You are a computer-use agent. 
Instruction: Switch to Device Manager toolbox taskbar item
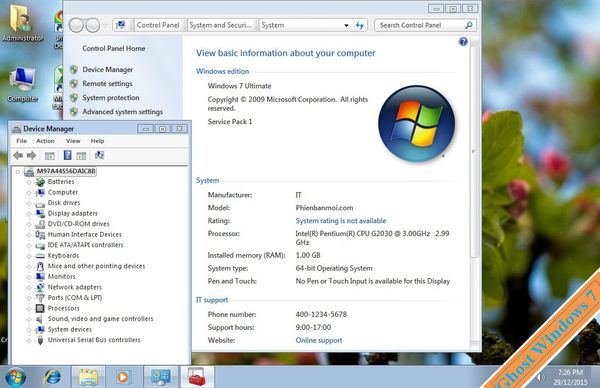(197, 377)
